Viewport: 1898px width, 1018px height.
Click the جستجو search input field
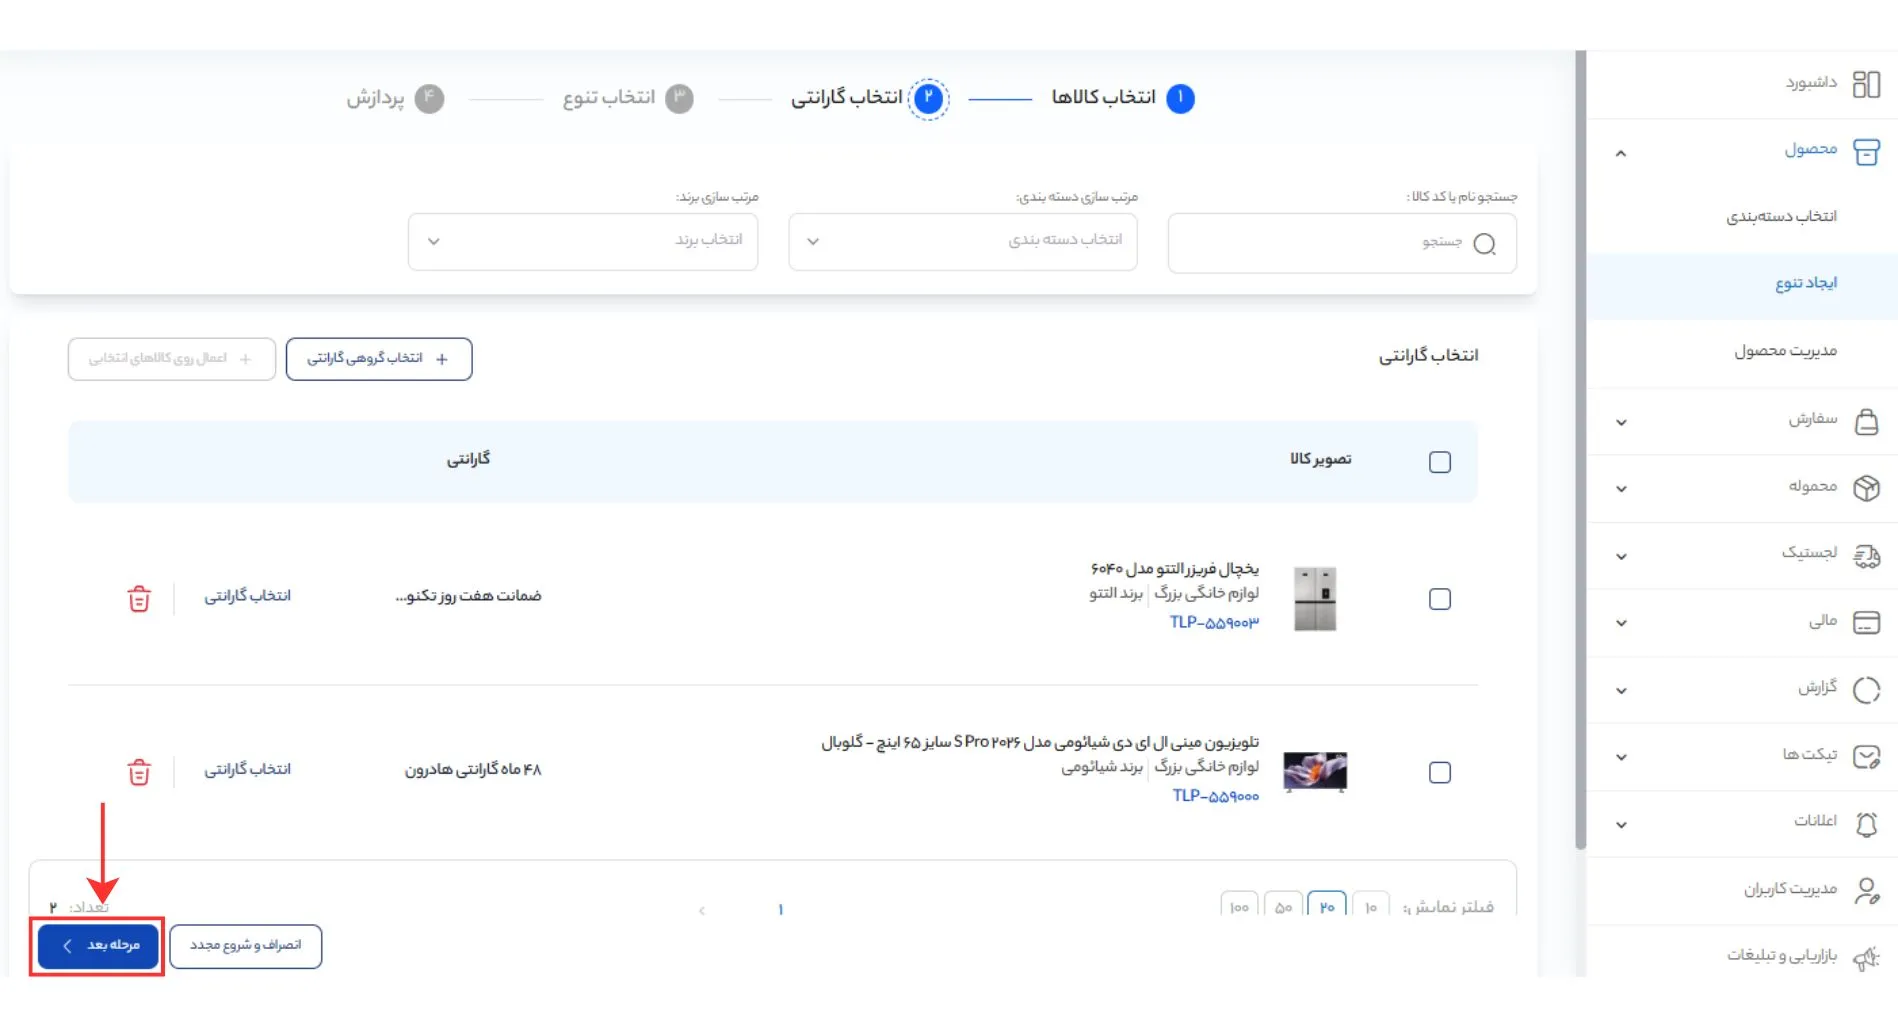point(1342,243)
